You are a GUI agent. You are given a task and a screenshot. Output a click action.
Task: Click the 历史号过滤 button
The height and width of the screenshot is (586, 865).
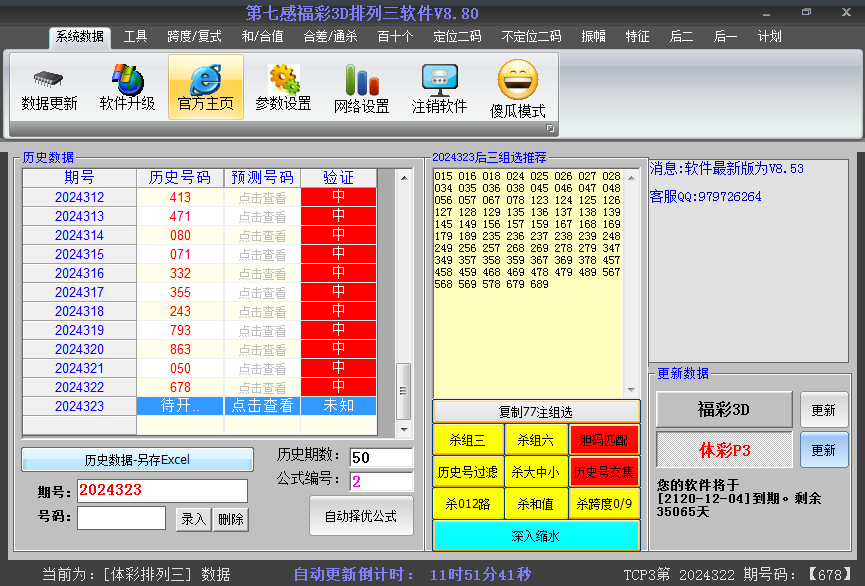coord(468,472)
